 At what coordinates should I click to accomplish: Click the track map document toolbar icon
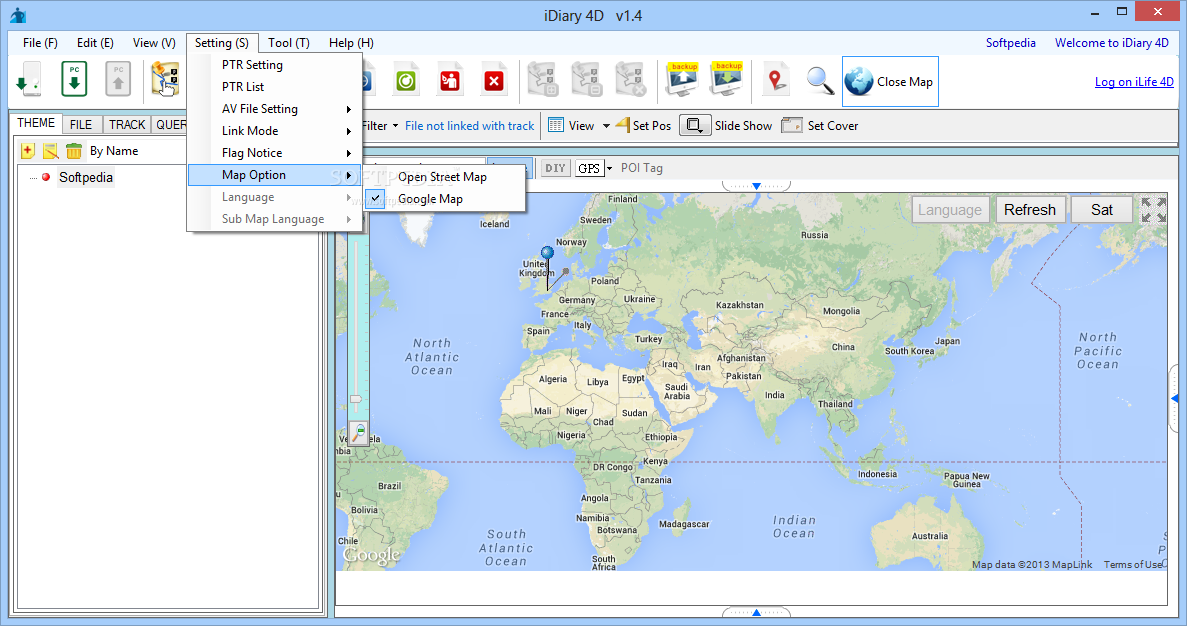tap(165, 79)
